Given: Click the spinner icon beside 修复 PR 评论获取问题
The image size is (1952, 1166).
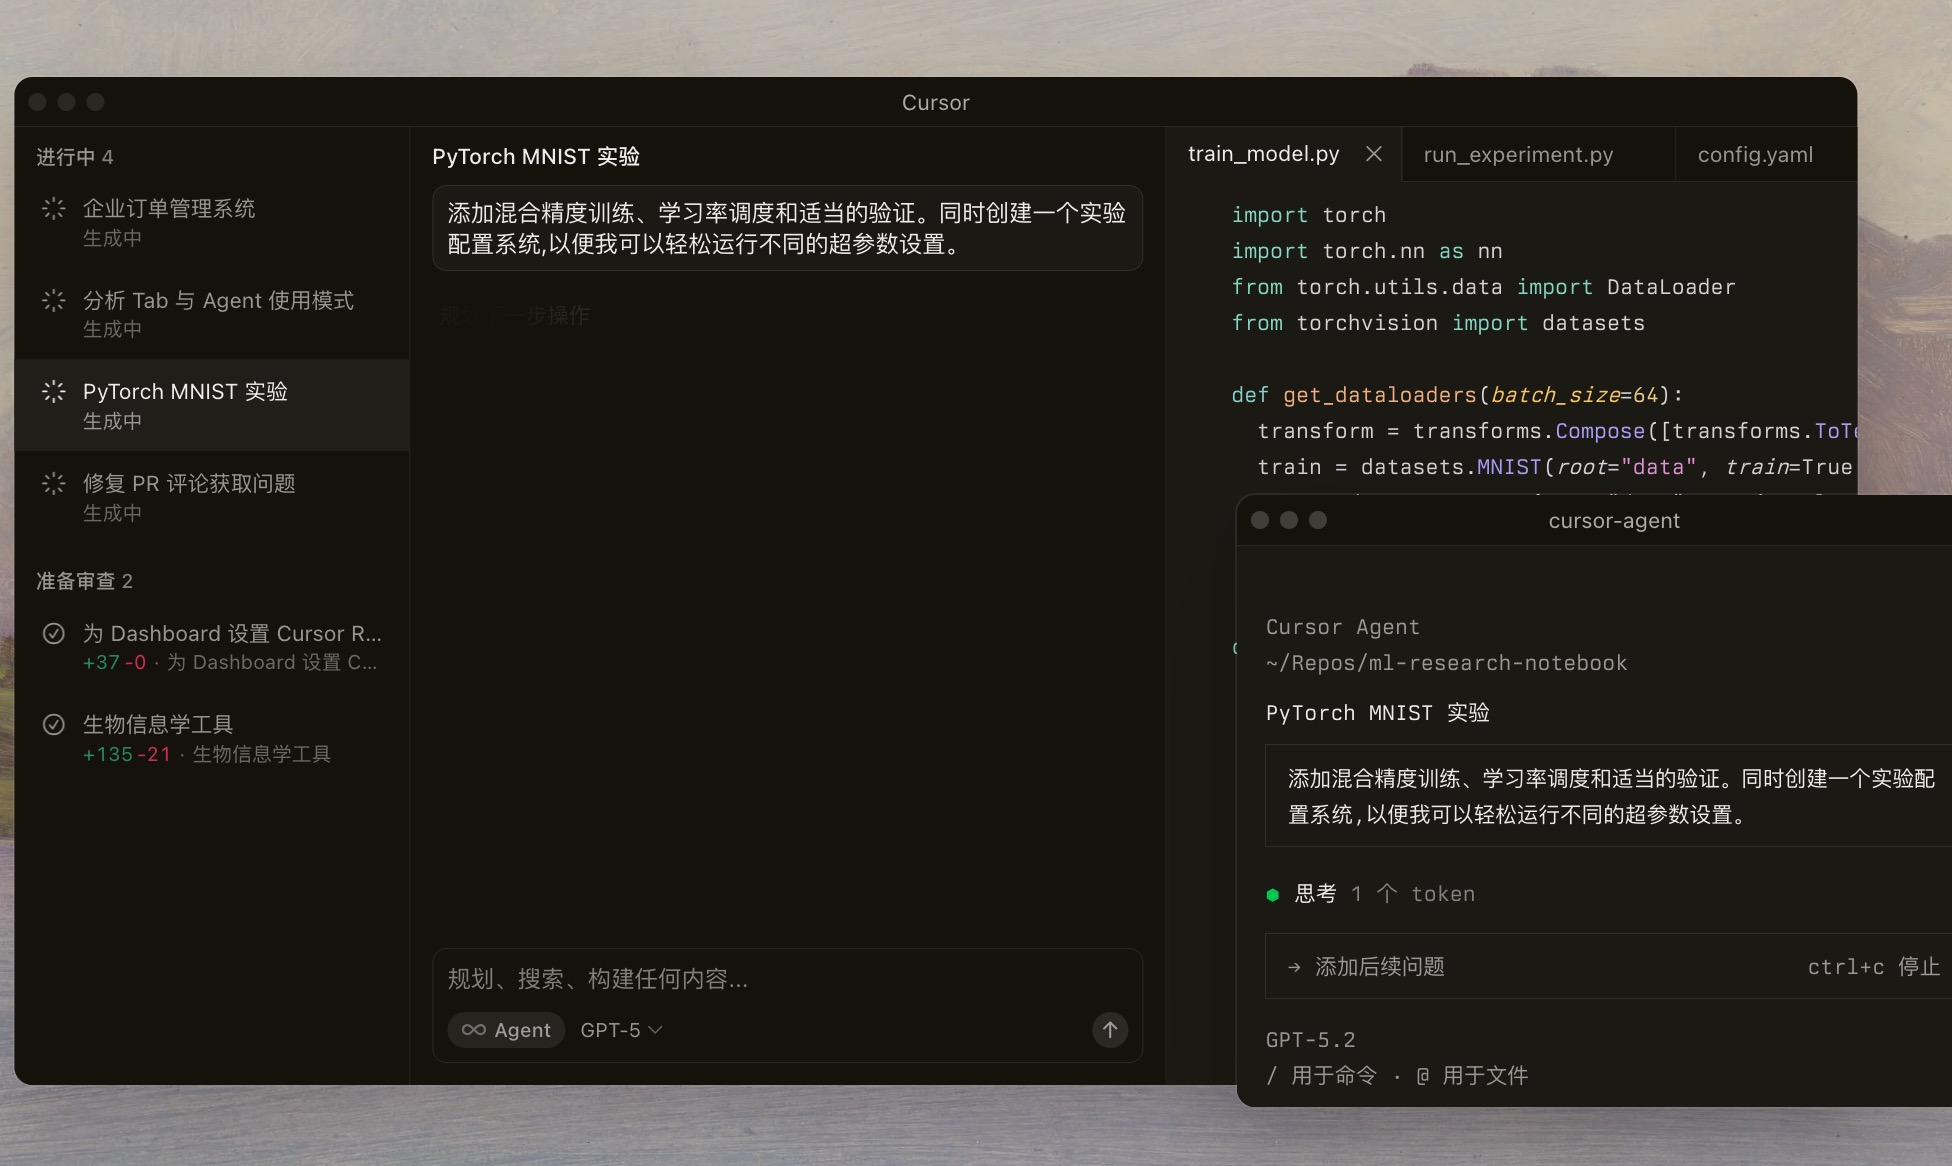Looking at the screenshot, I should [x=53, y=483].
